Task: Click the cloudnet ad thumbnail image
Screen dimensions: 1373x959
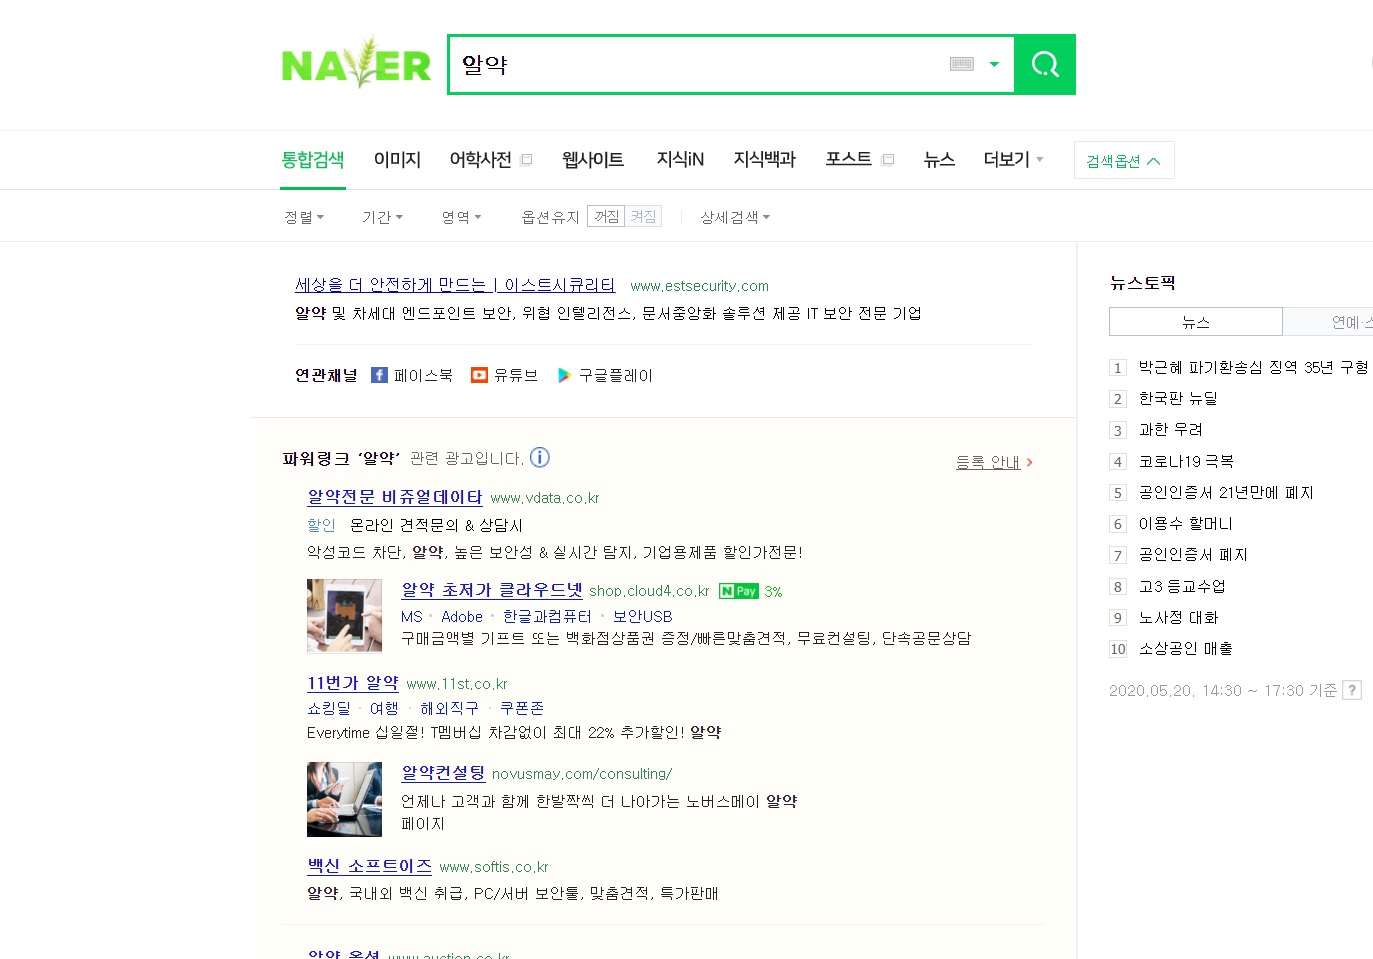Action: point(344,616)
